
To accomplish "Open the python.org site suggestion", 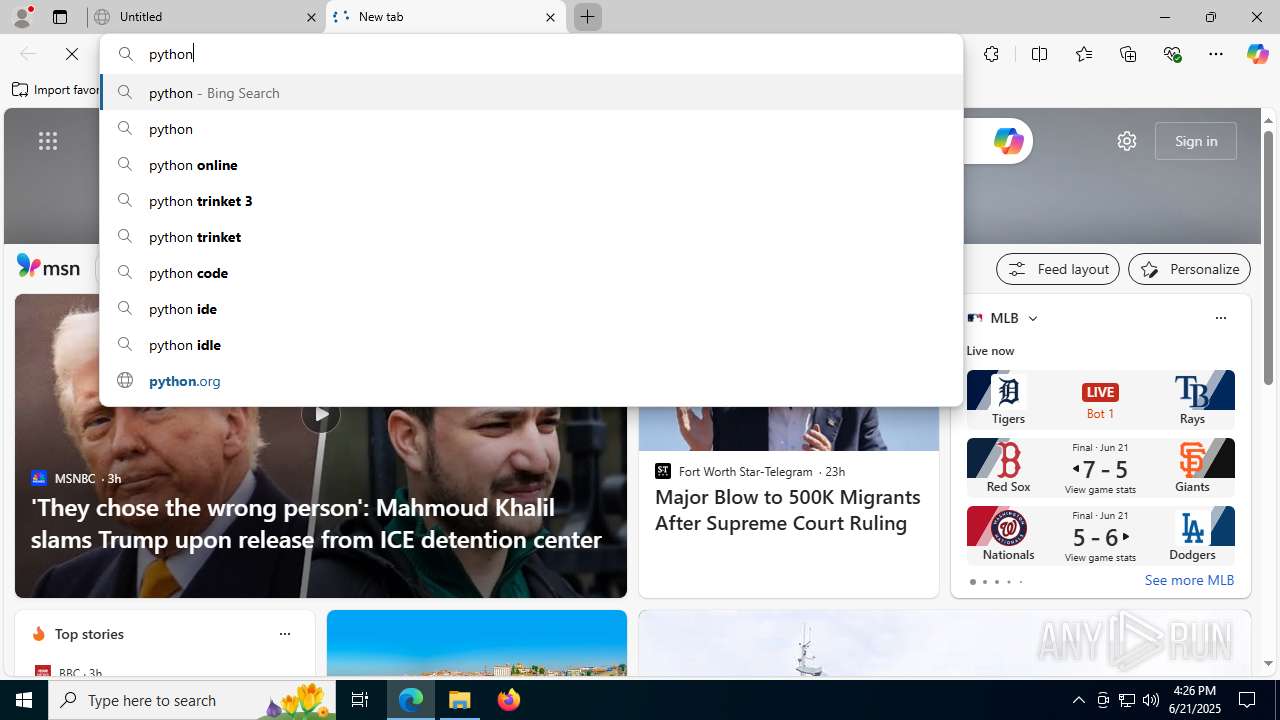I will click(x=531, y=381).
